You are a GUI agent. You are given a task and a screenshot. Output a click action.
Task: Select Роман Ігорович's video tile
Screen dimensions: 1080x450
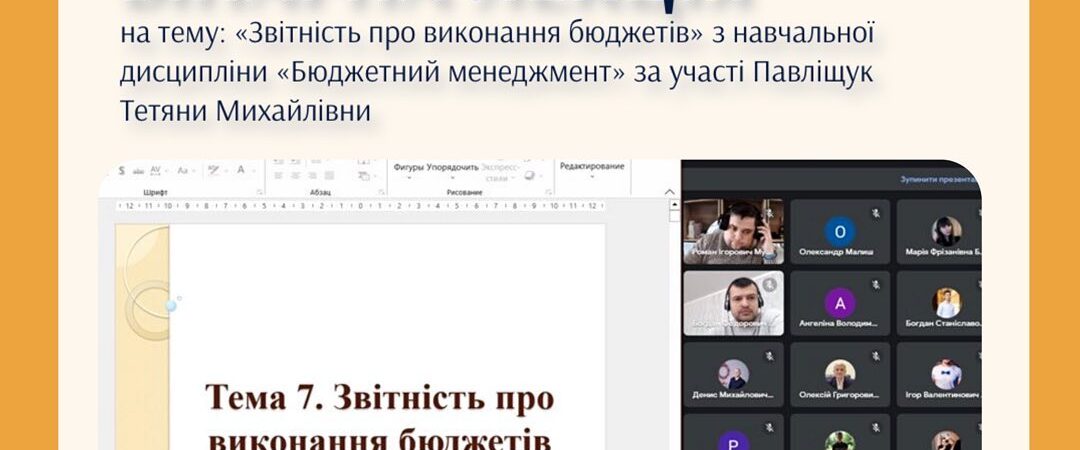coord(733,232)
